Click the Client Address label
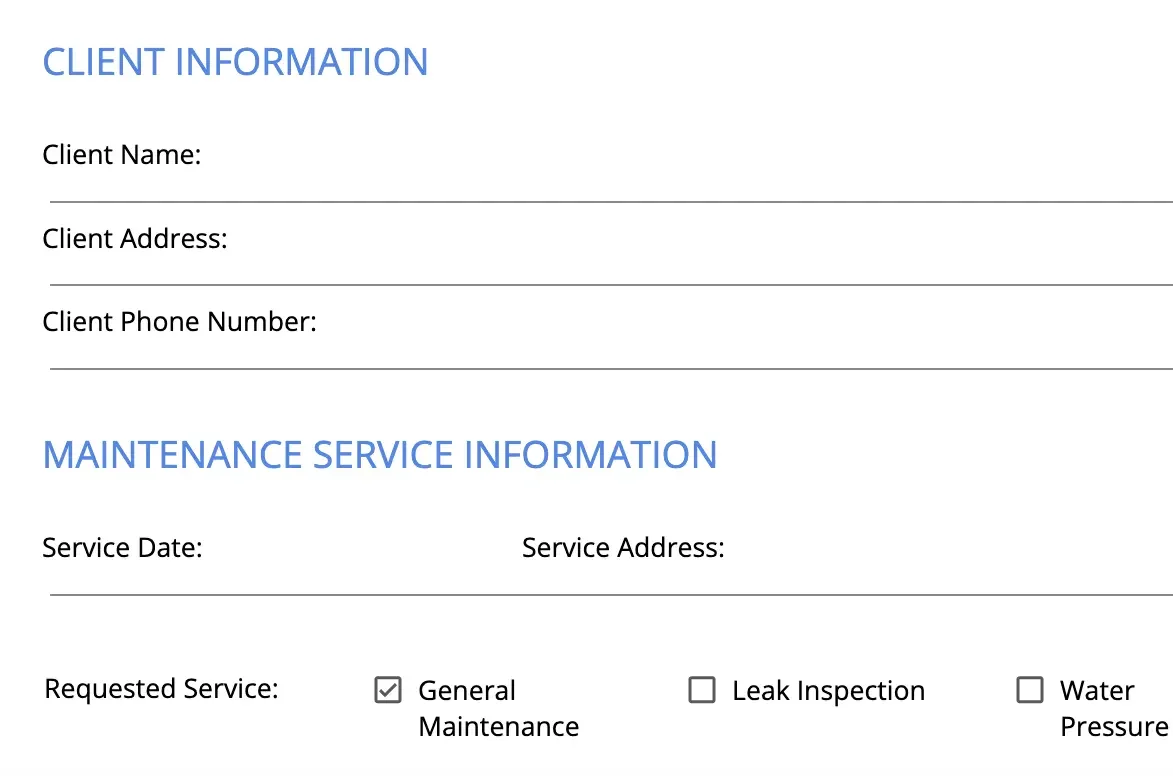 pos(135,239)
